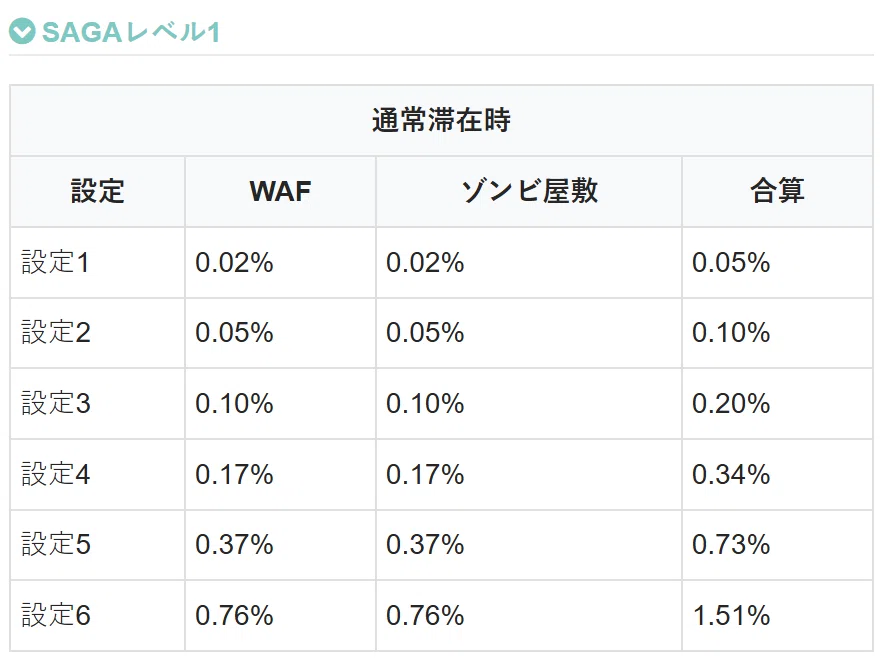Screen dimensions: 883x658
Task: Select the 設定6 row label
Action: pos(56,615)
